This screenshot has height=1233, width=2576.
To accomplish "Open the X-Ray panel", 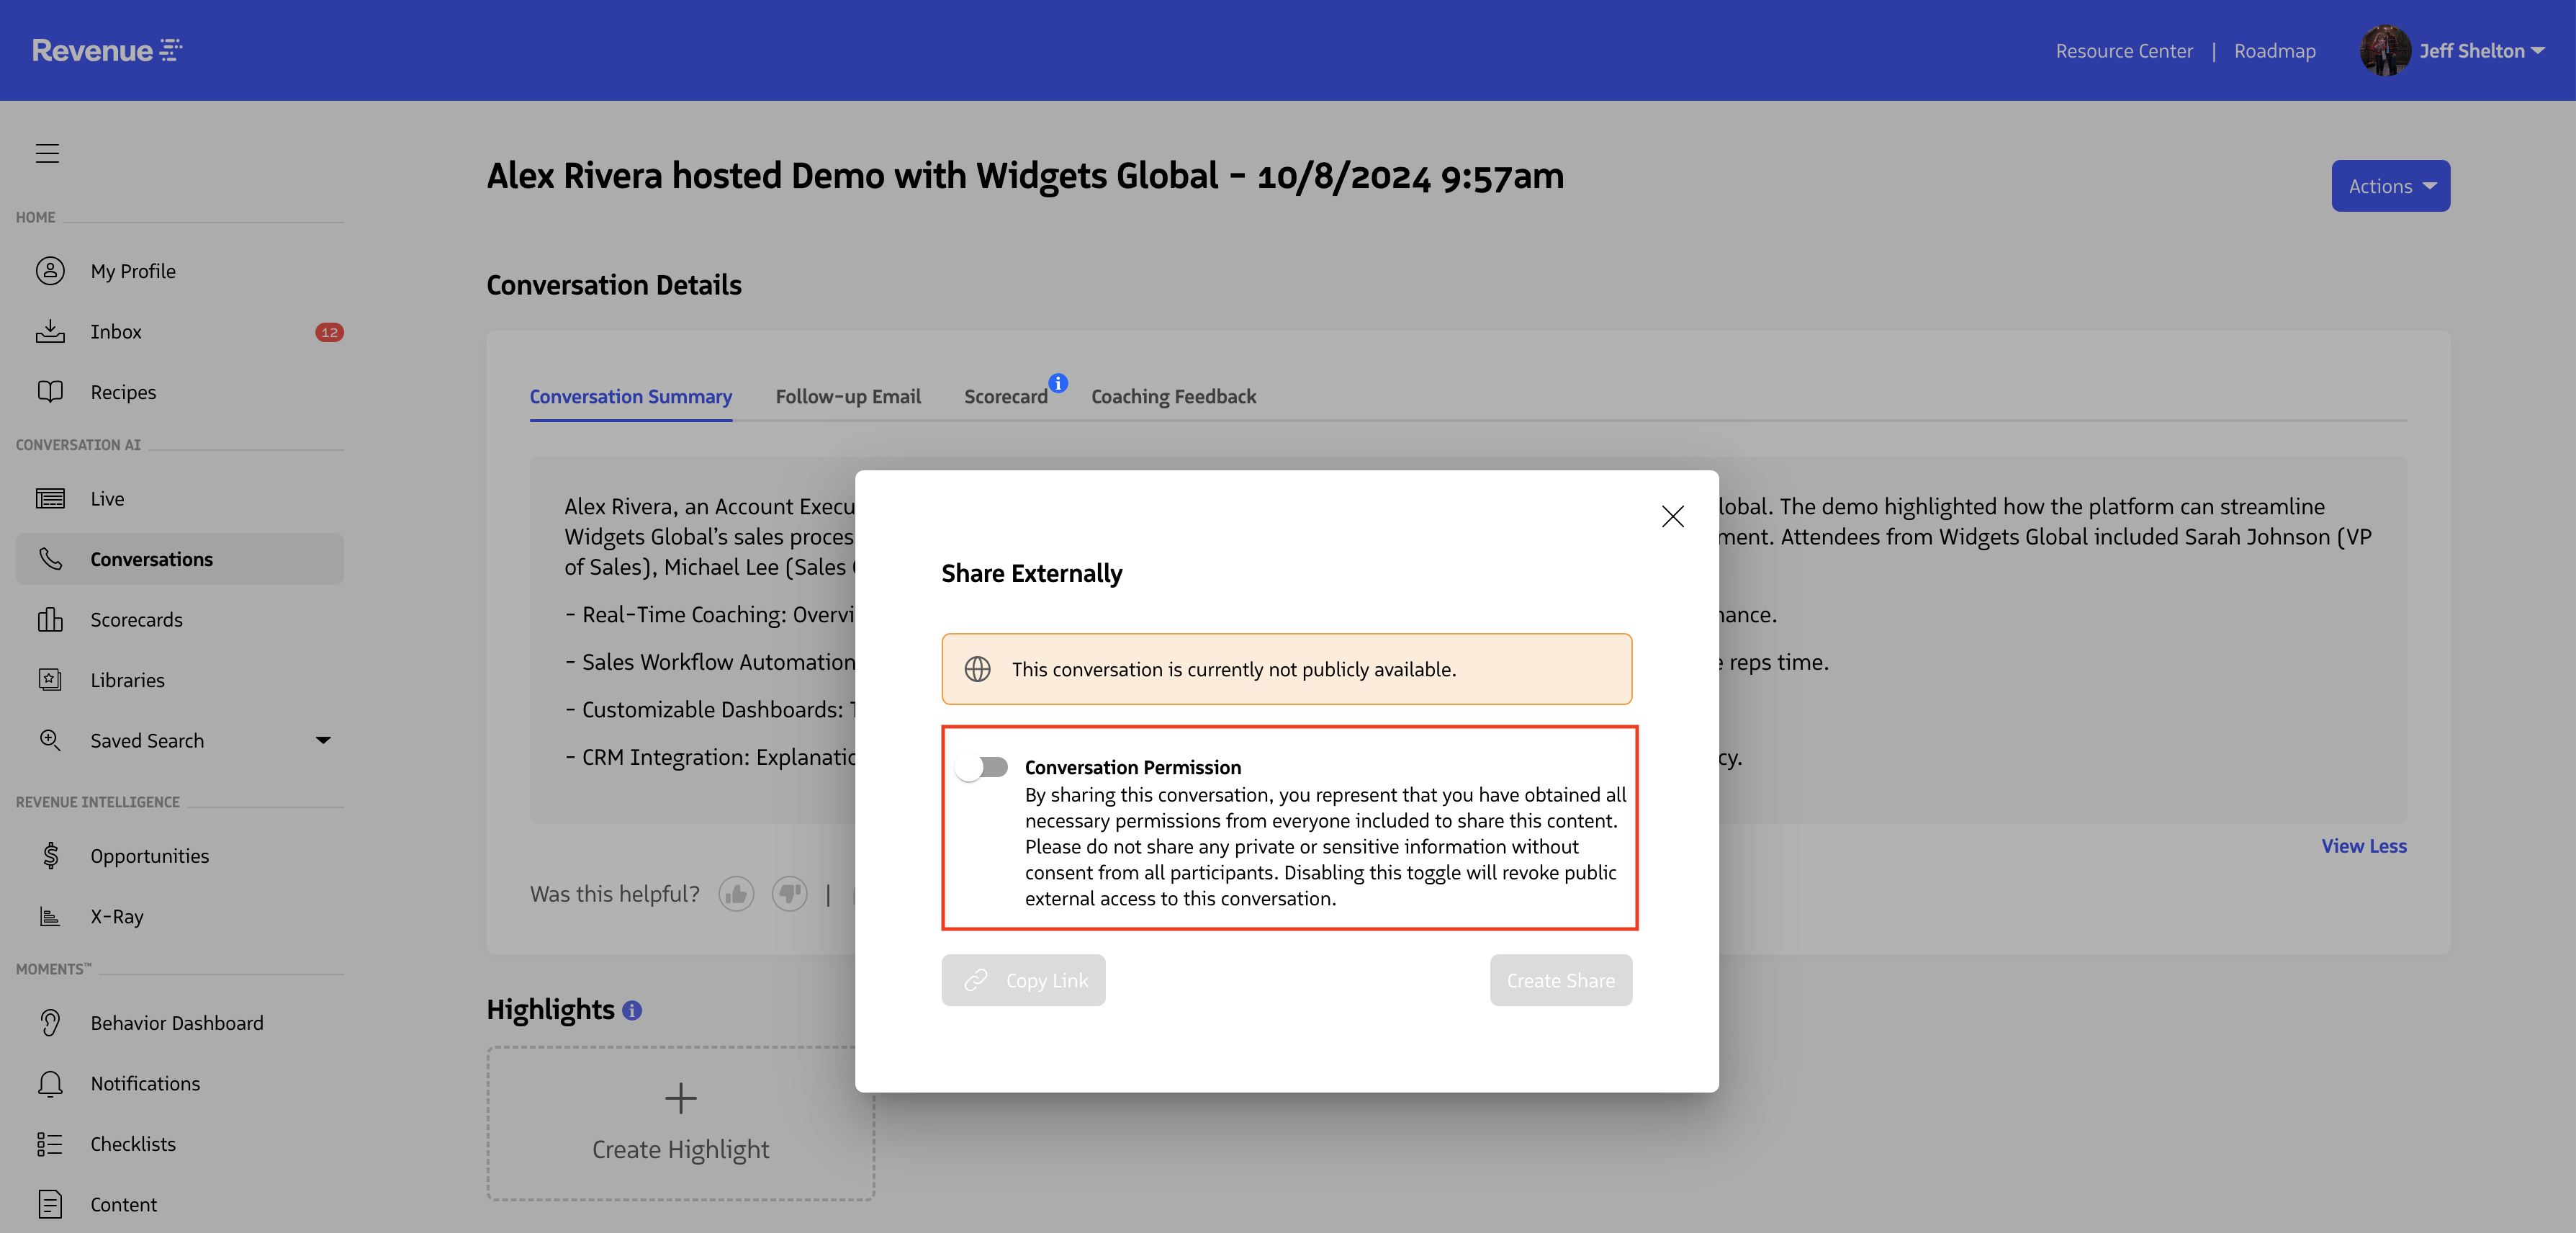I will [x=116, y=916].
